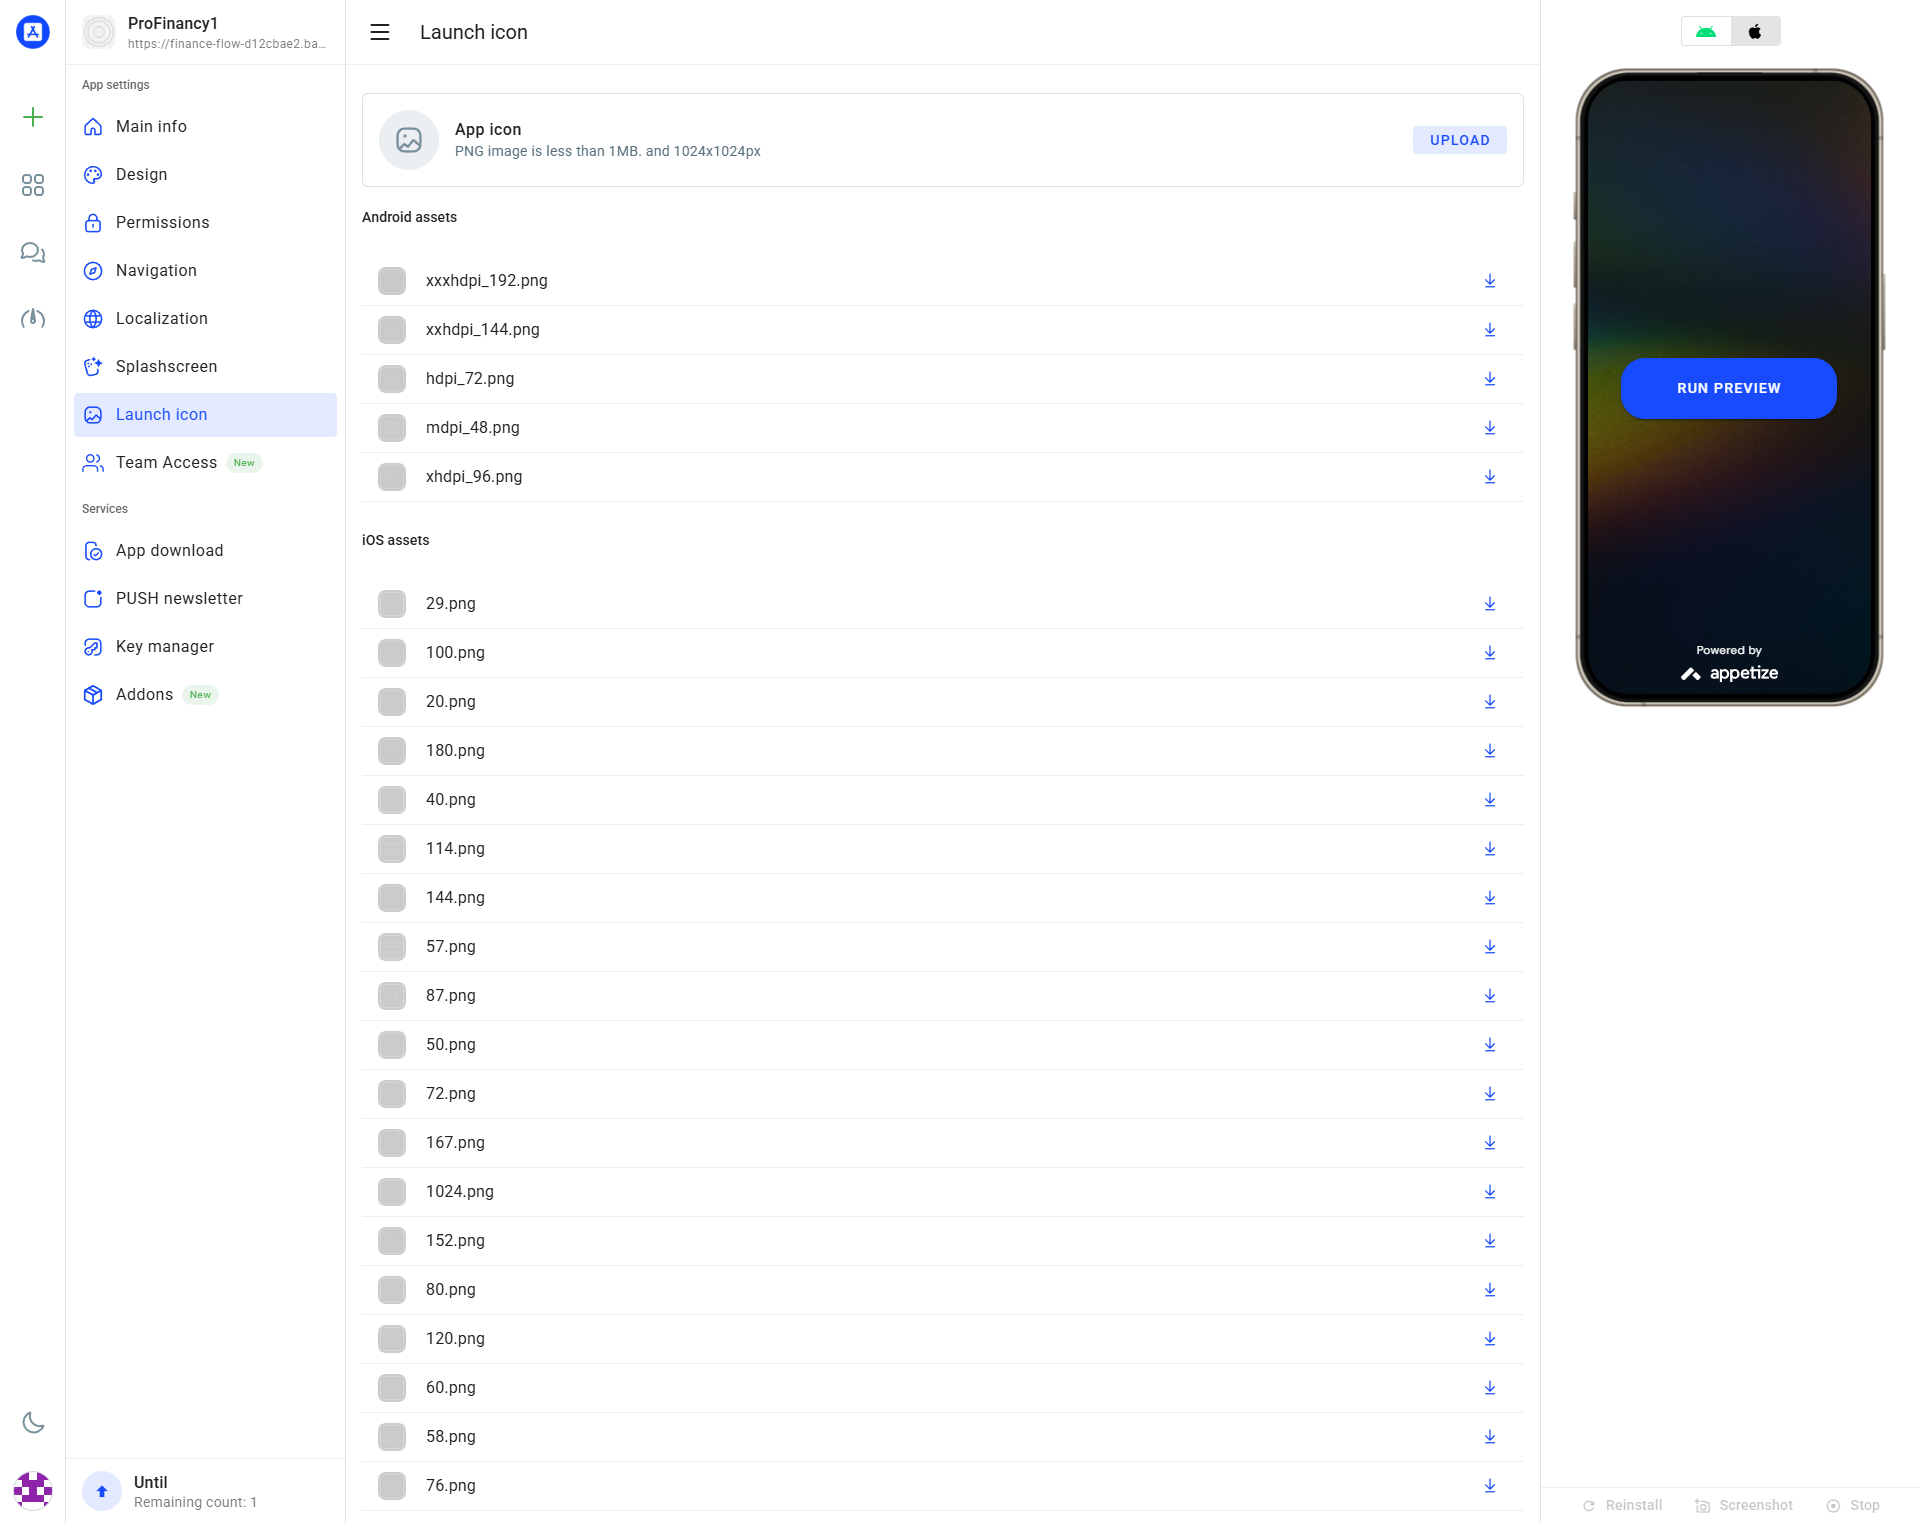Open Key manager service
Screen dimensions: 1920x1523
coord(205,646)
